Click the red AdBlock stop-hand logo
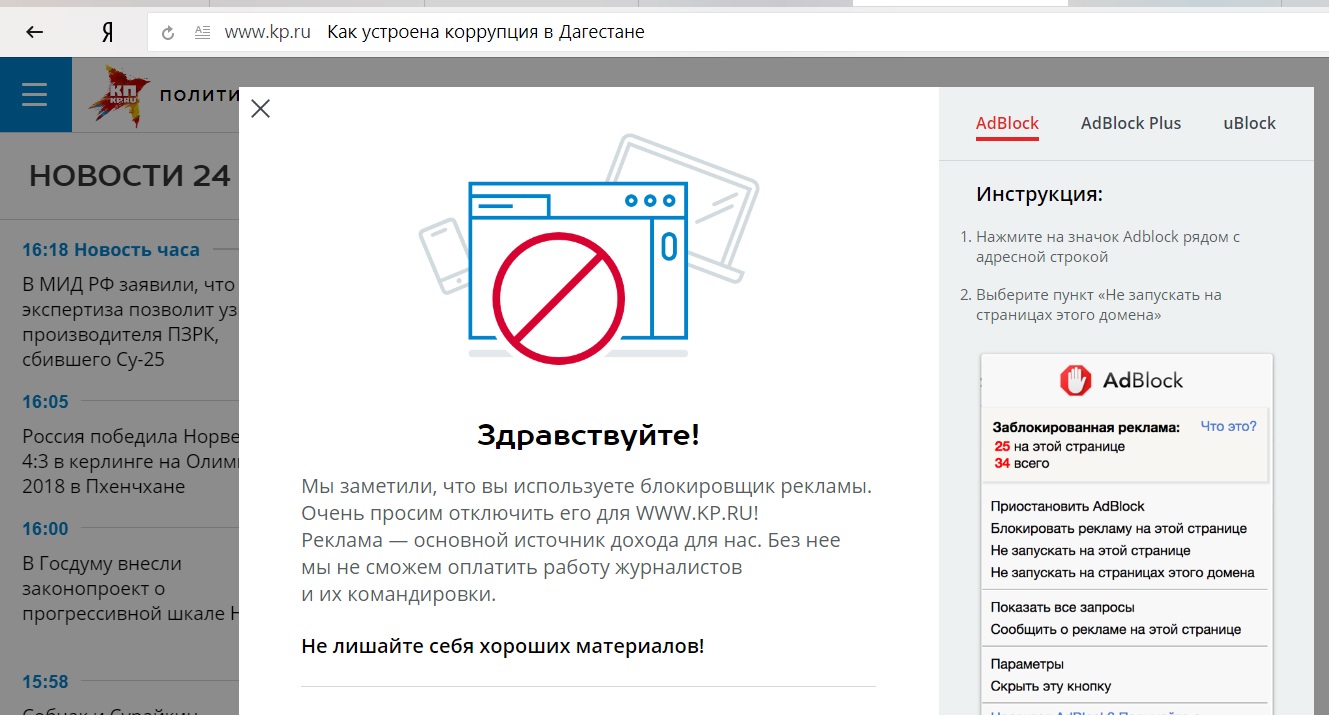The image size is (1329, 715). (1075, 380)
